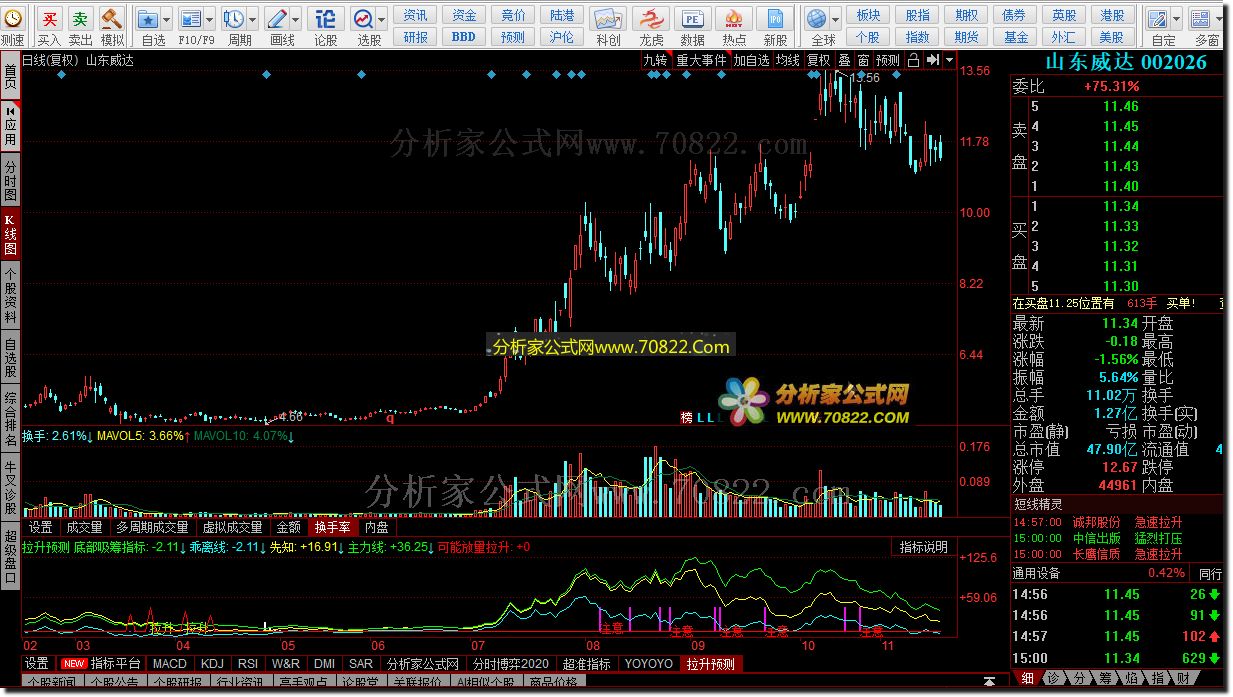Image resolution: width=1233 pixels, height=697 pixels.
Task: Open the 测速 speed test clock icon
Action: [x=12, y=19]
